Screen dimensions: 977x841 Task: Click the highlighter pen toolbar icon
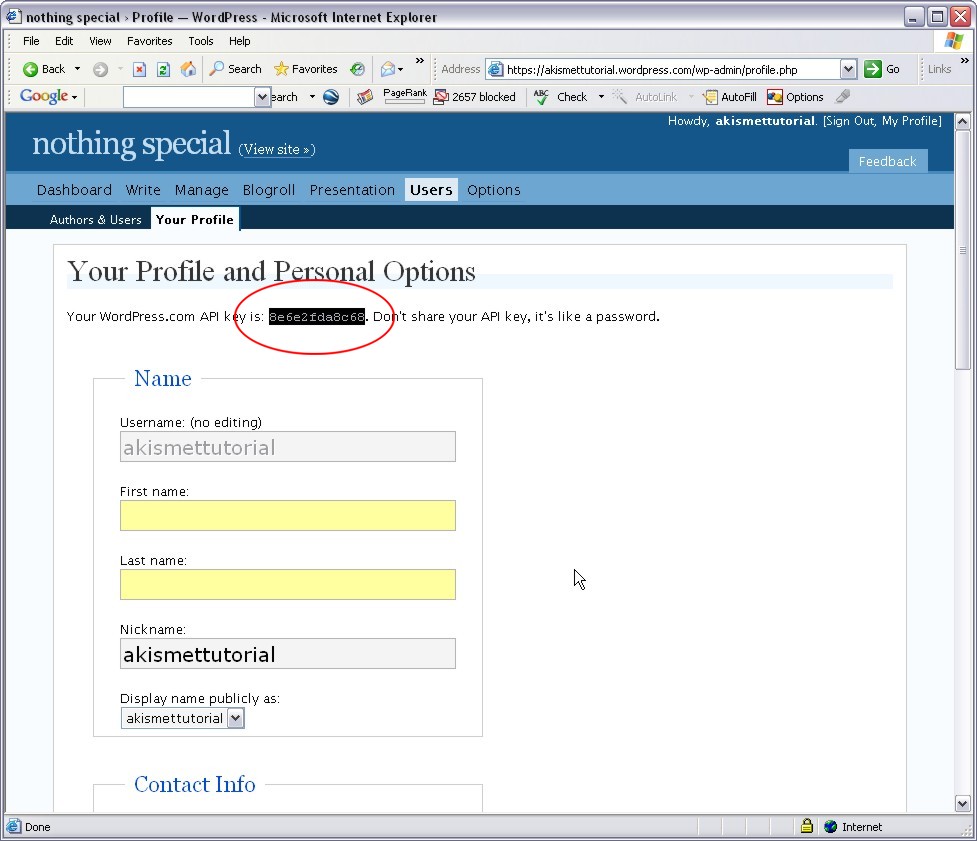pos(843,97)
